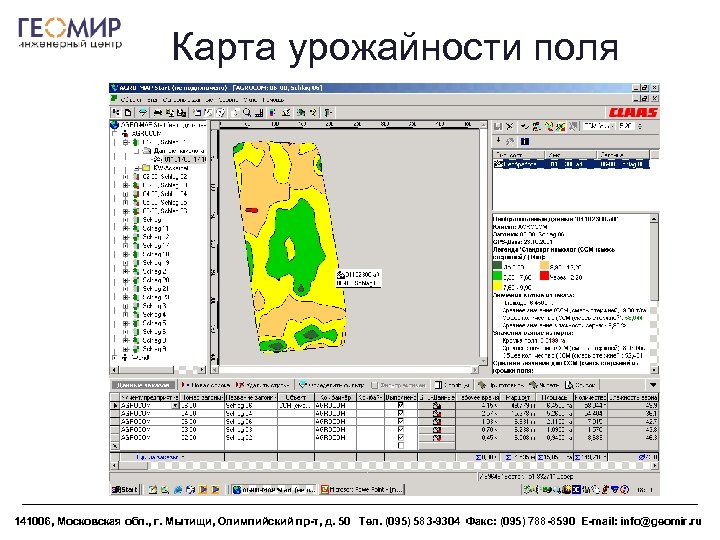Image resolution: width=720 pixels, height=540 pixels.
Task: Click the dark green legend swatch
Action: (x=497, y=265)
